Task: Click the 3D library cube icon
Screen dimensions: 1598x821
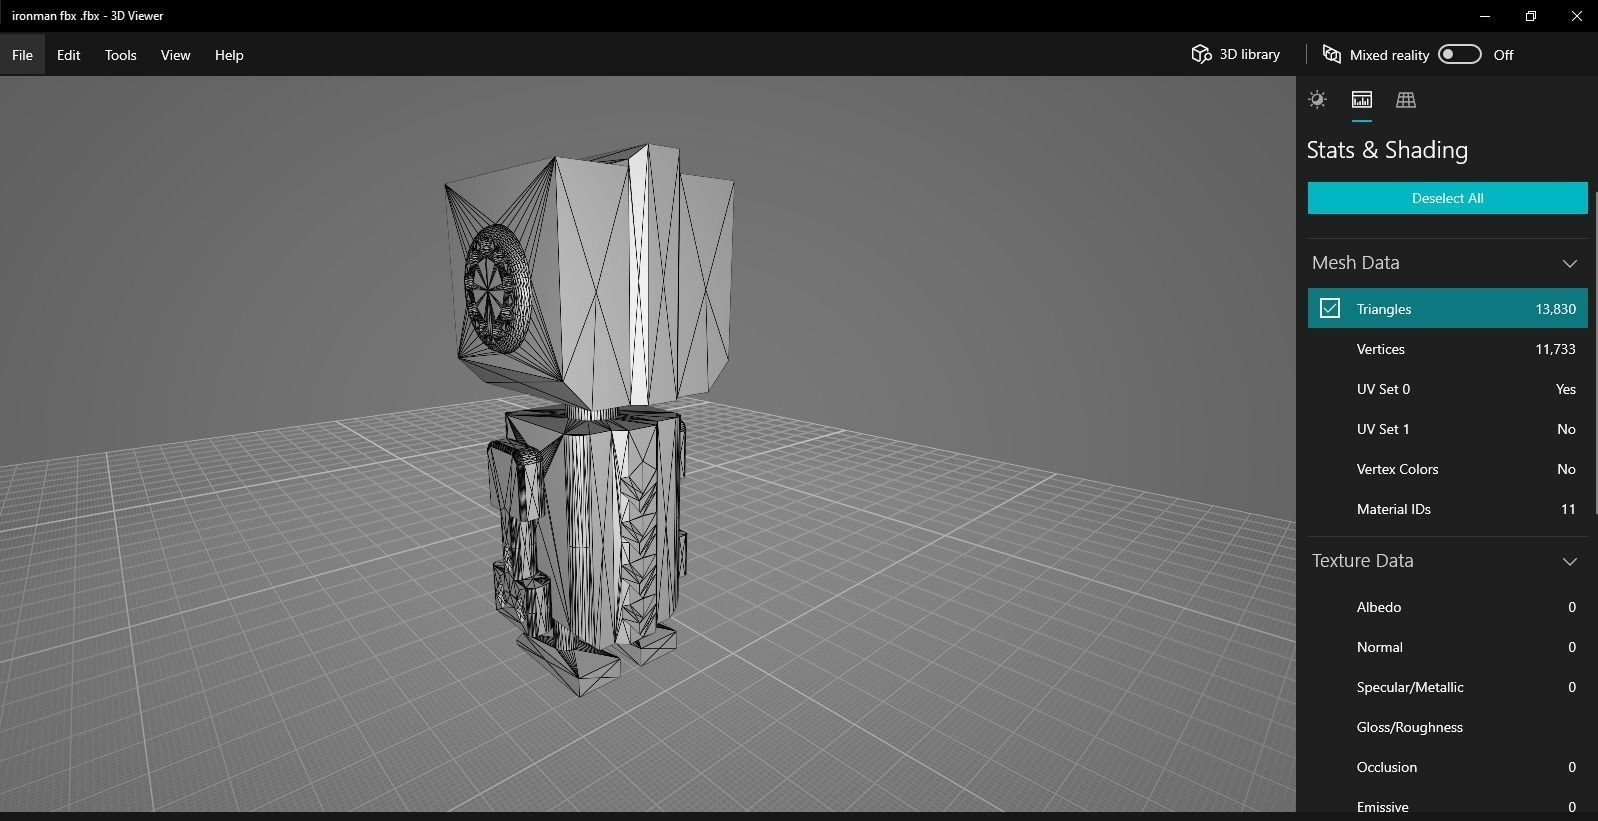Action: pyautogui.click(x=1201, y=54)
